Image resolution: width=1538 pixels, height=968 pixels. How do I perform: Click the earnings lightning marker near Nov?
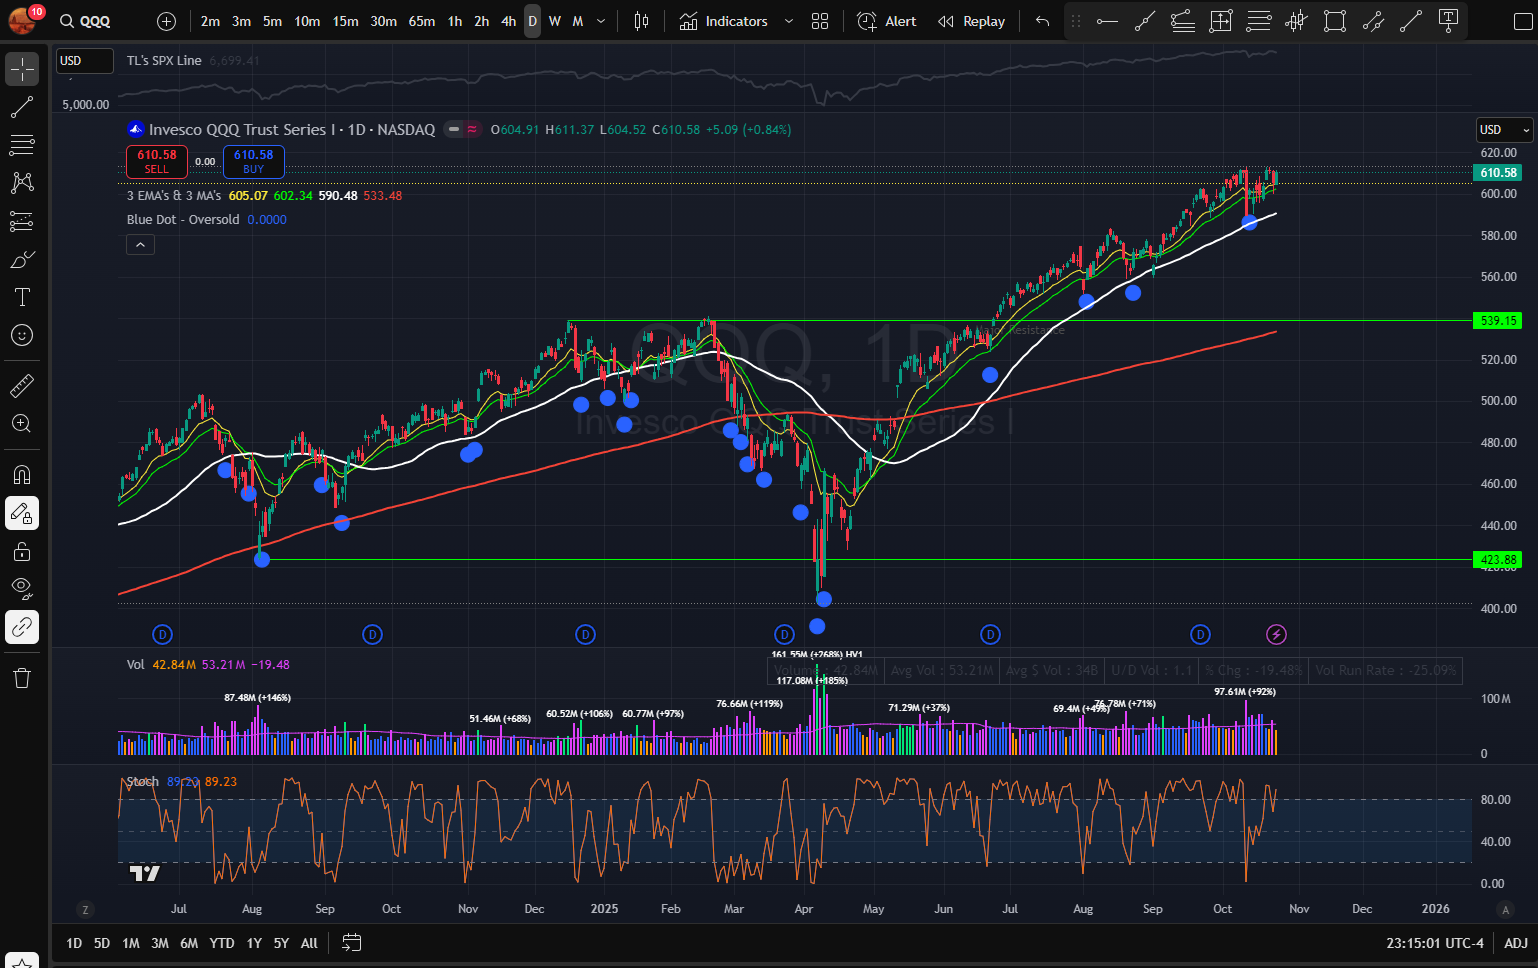1276,634
